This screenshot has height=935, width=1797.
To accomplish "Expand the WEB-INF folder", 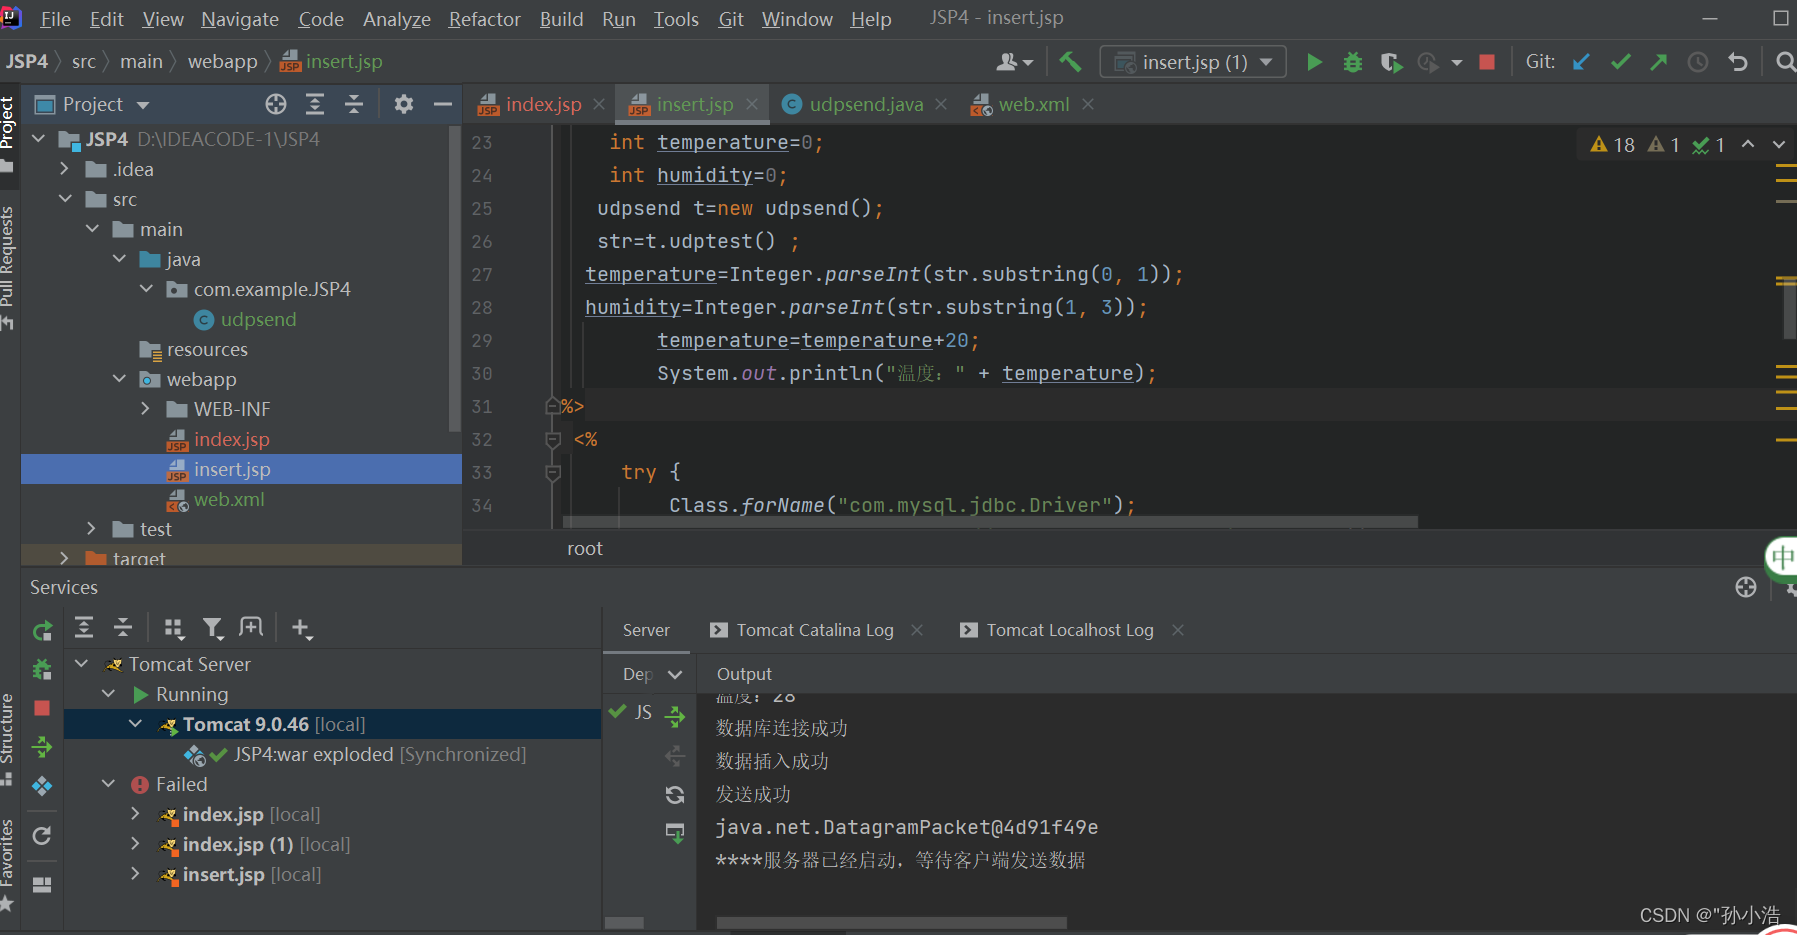I will [x=146, y=409].
